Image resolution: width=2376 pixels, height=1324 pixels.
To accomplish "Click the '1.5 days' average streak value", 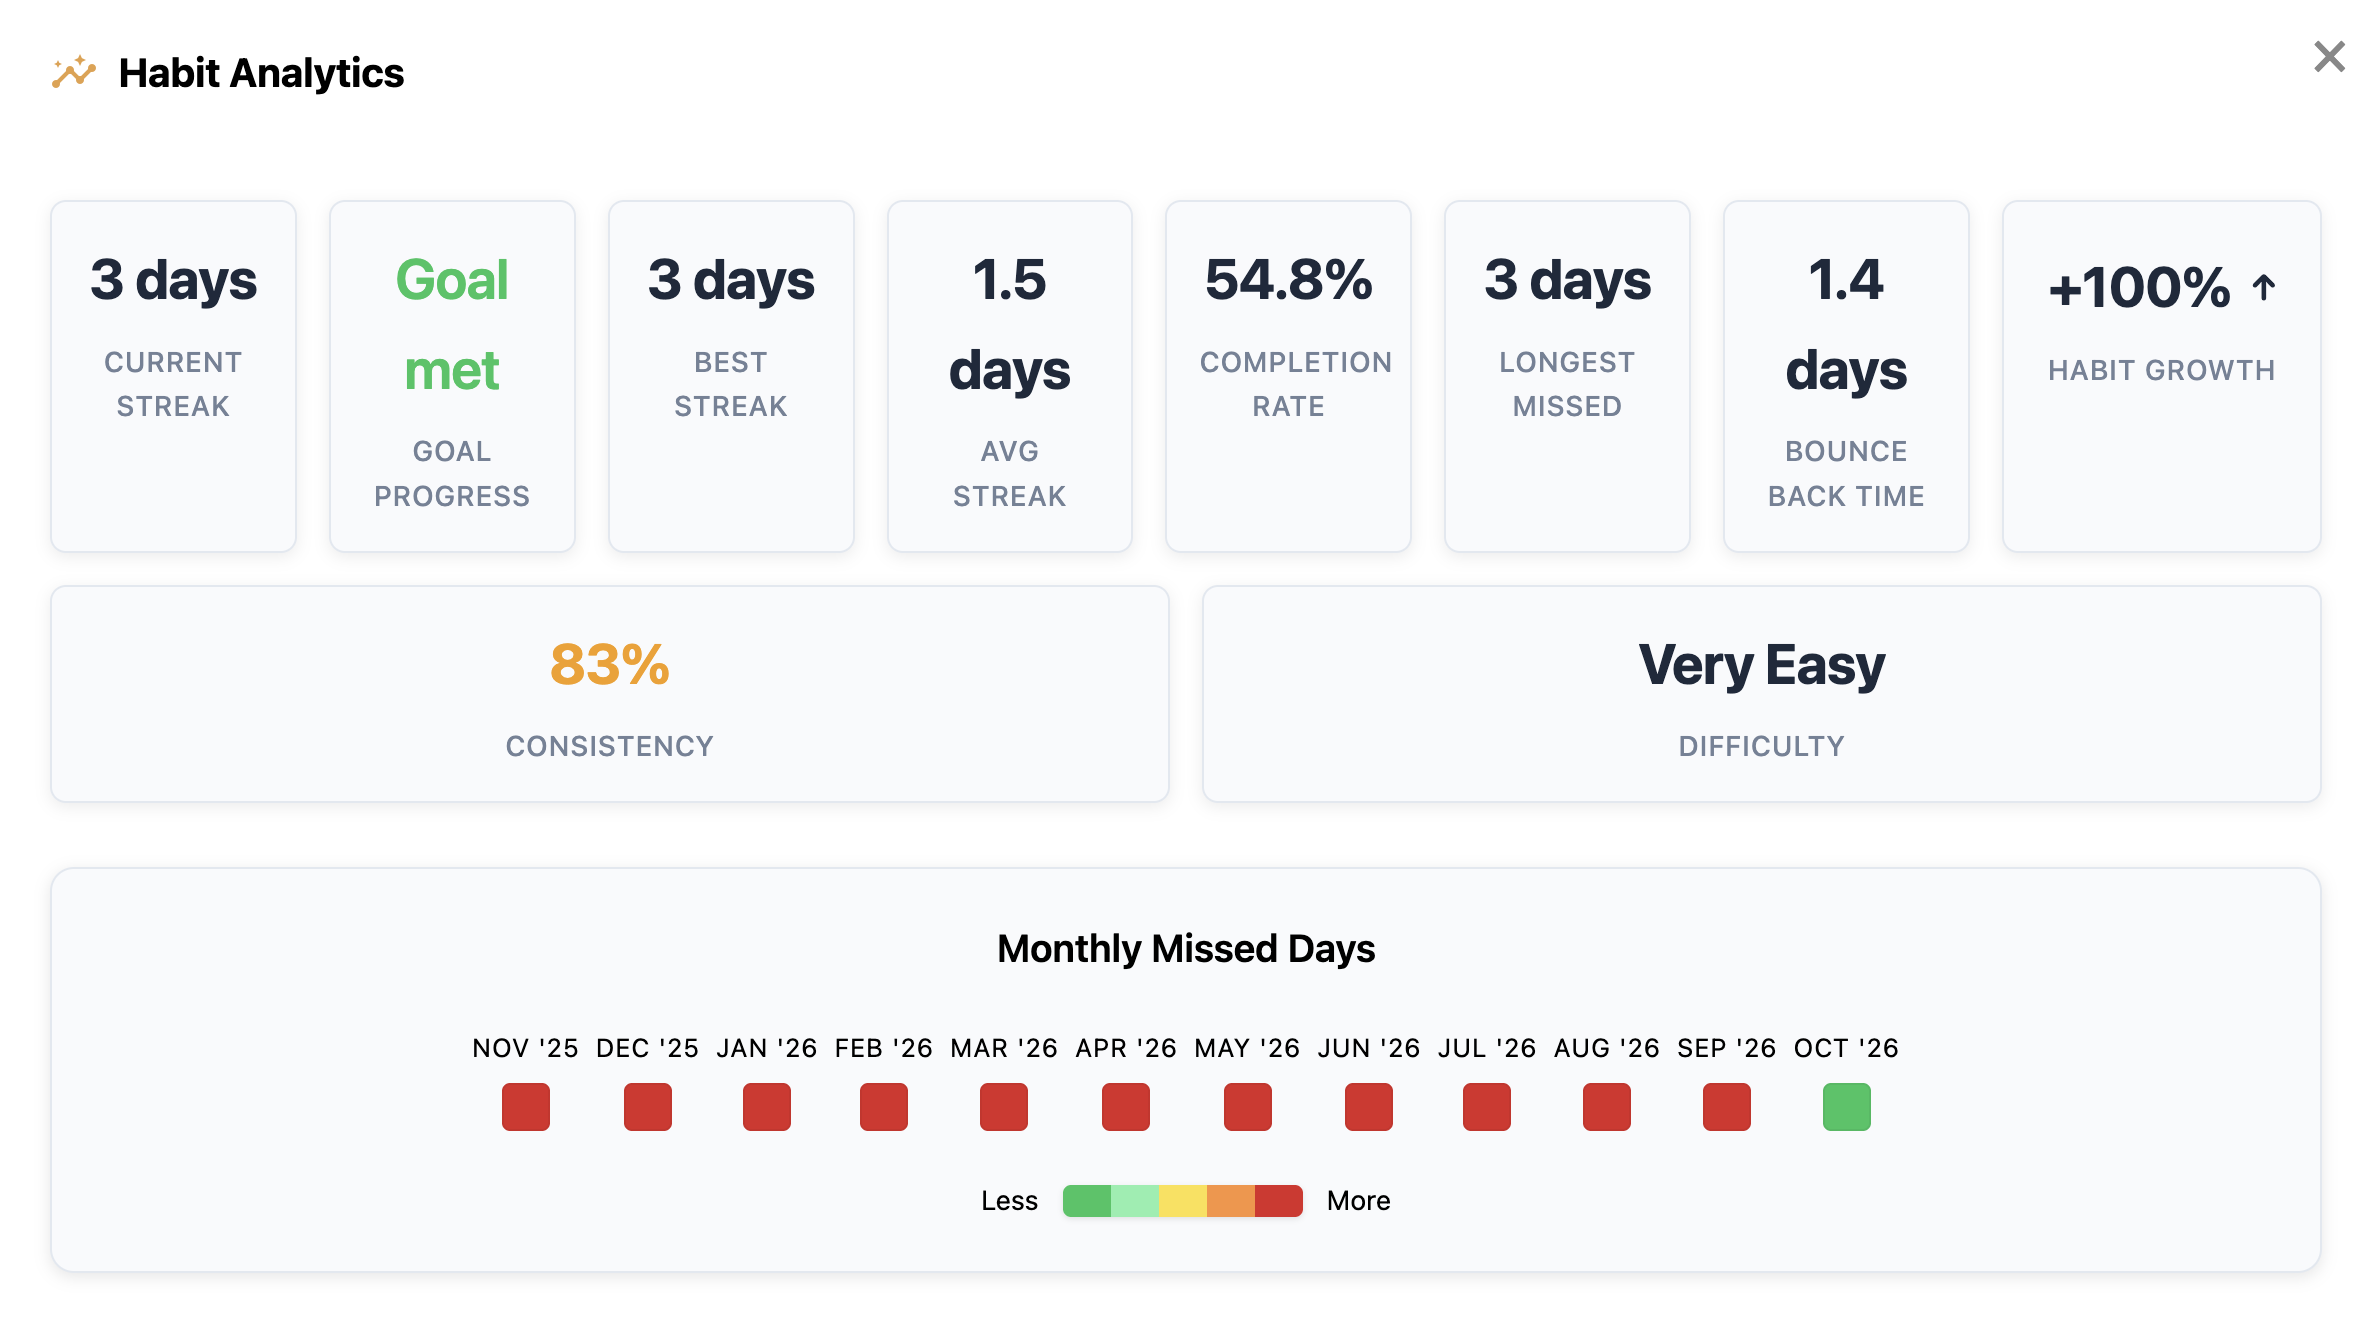I will [x=1010, y=325].
